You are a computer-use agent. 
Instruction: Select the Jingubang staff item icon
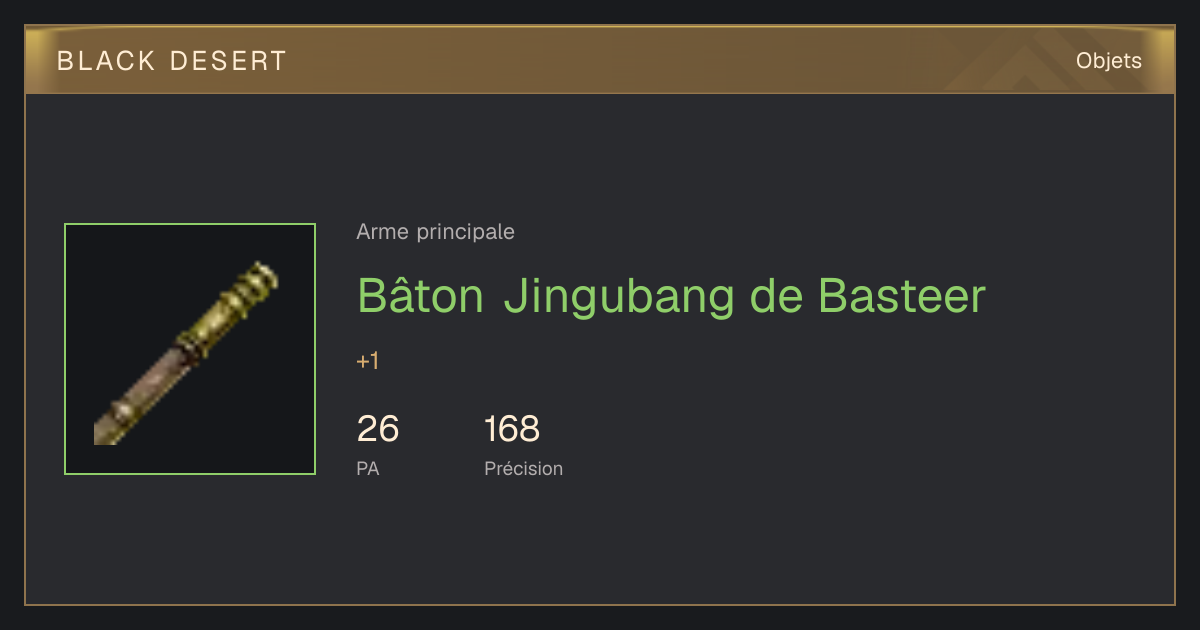[190, 349]
